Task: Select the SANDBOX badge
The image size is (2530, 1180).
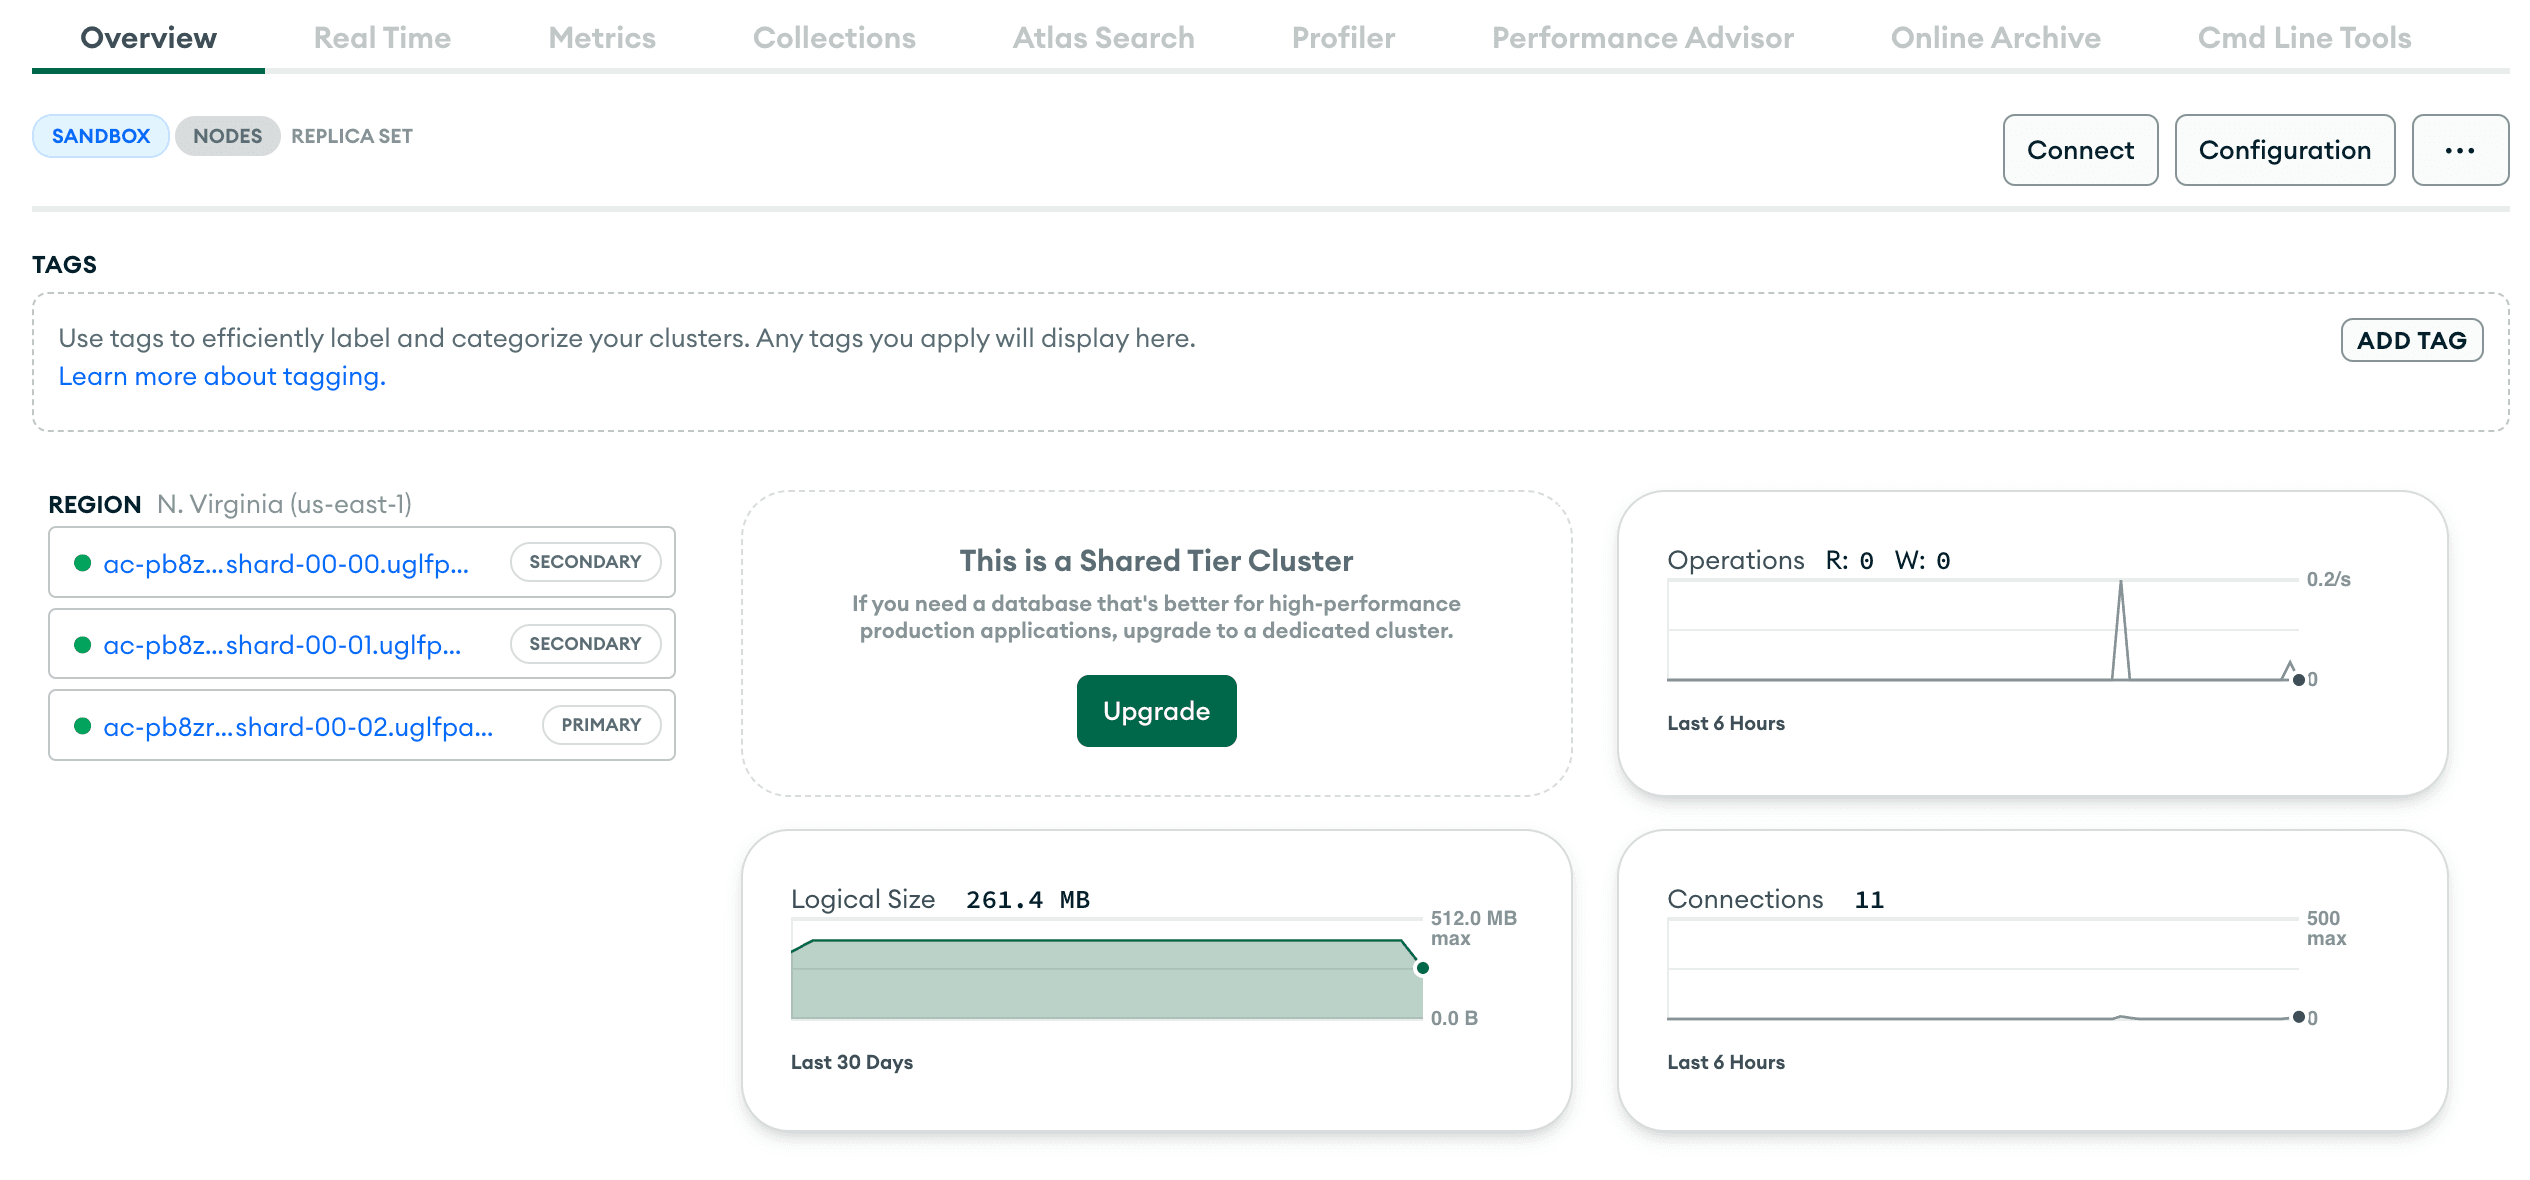Action: (x=100, y=136)
